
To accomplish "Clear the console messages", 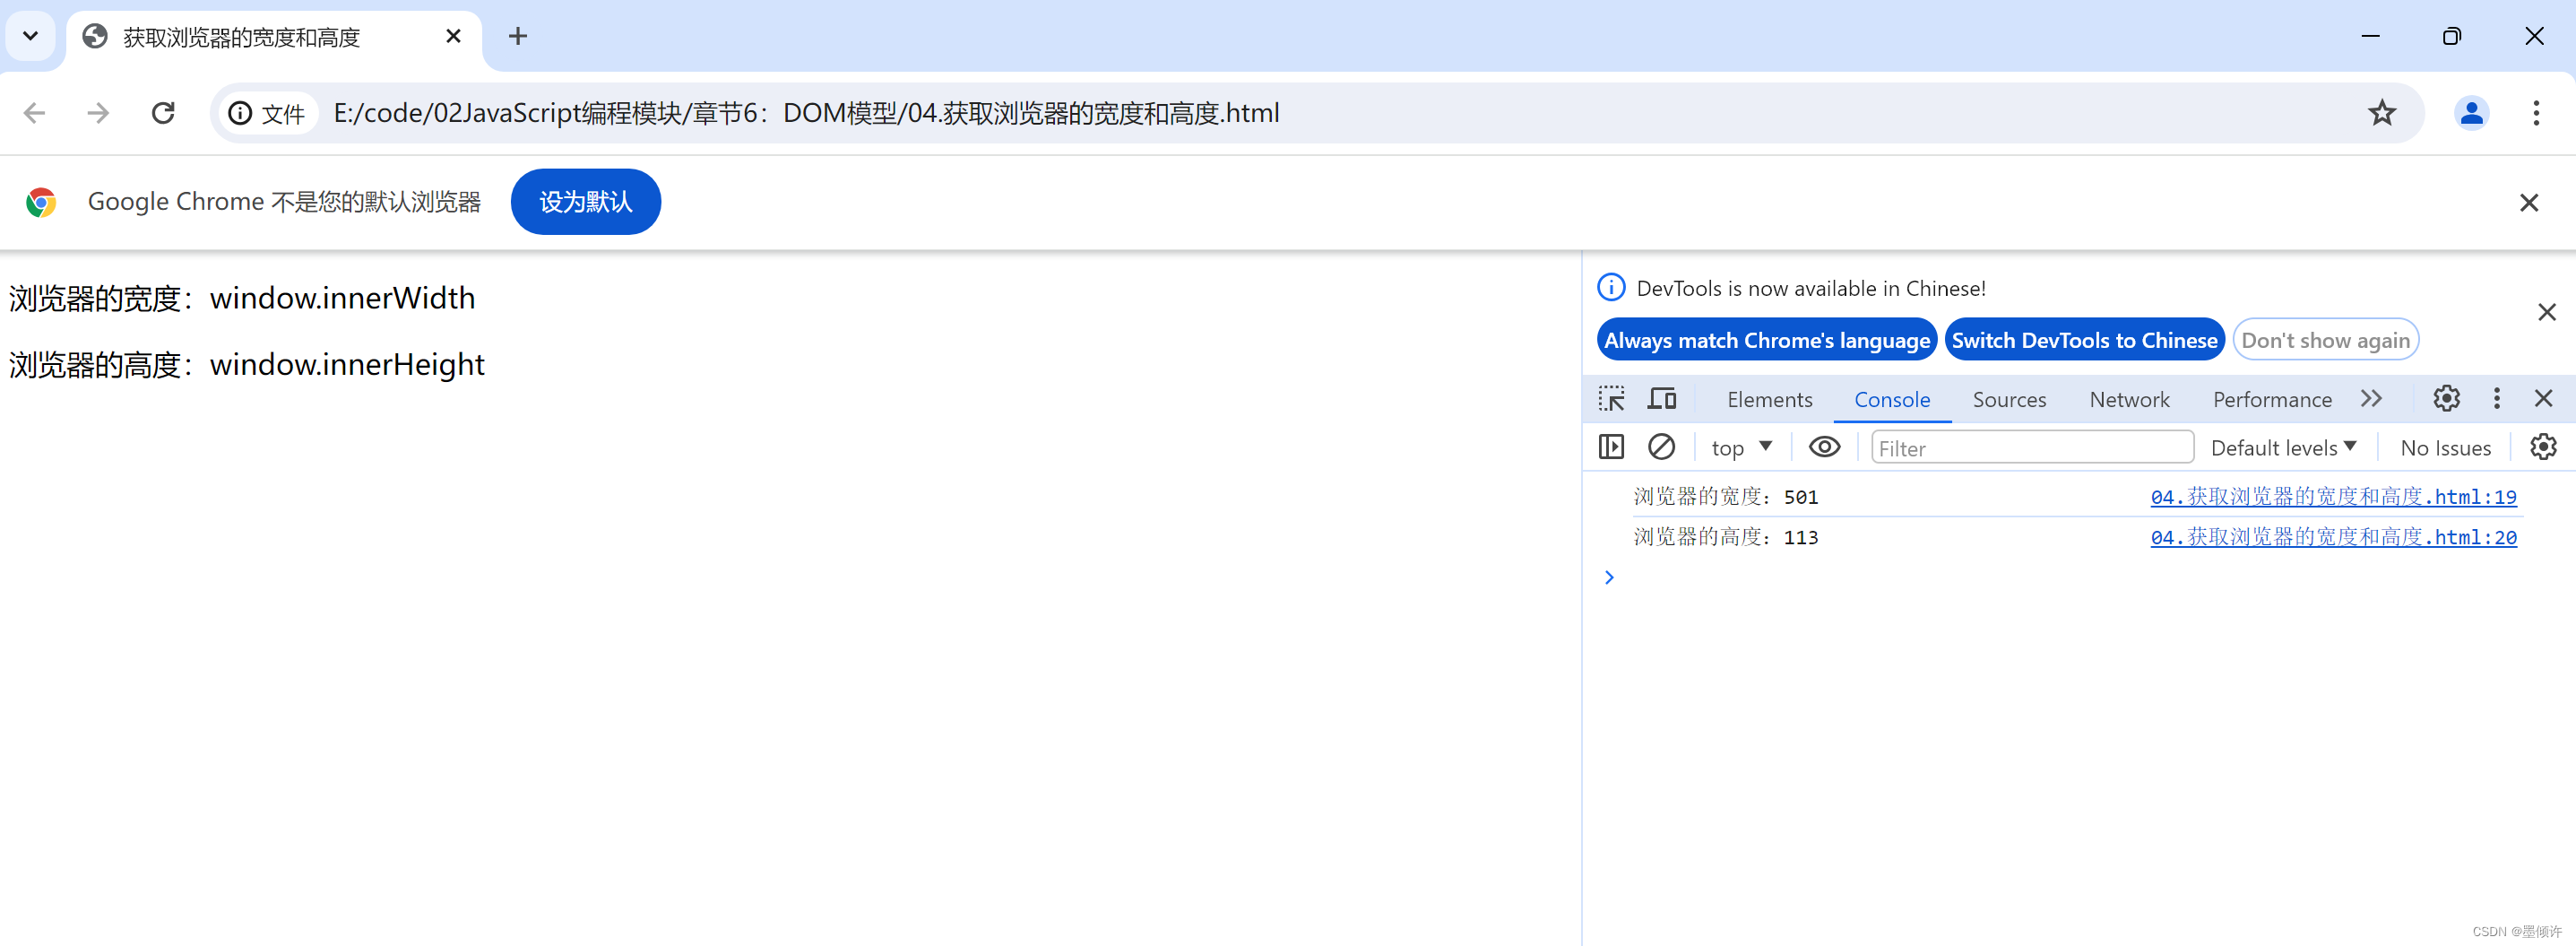I will (x=1662, y=447).
